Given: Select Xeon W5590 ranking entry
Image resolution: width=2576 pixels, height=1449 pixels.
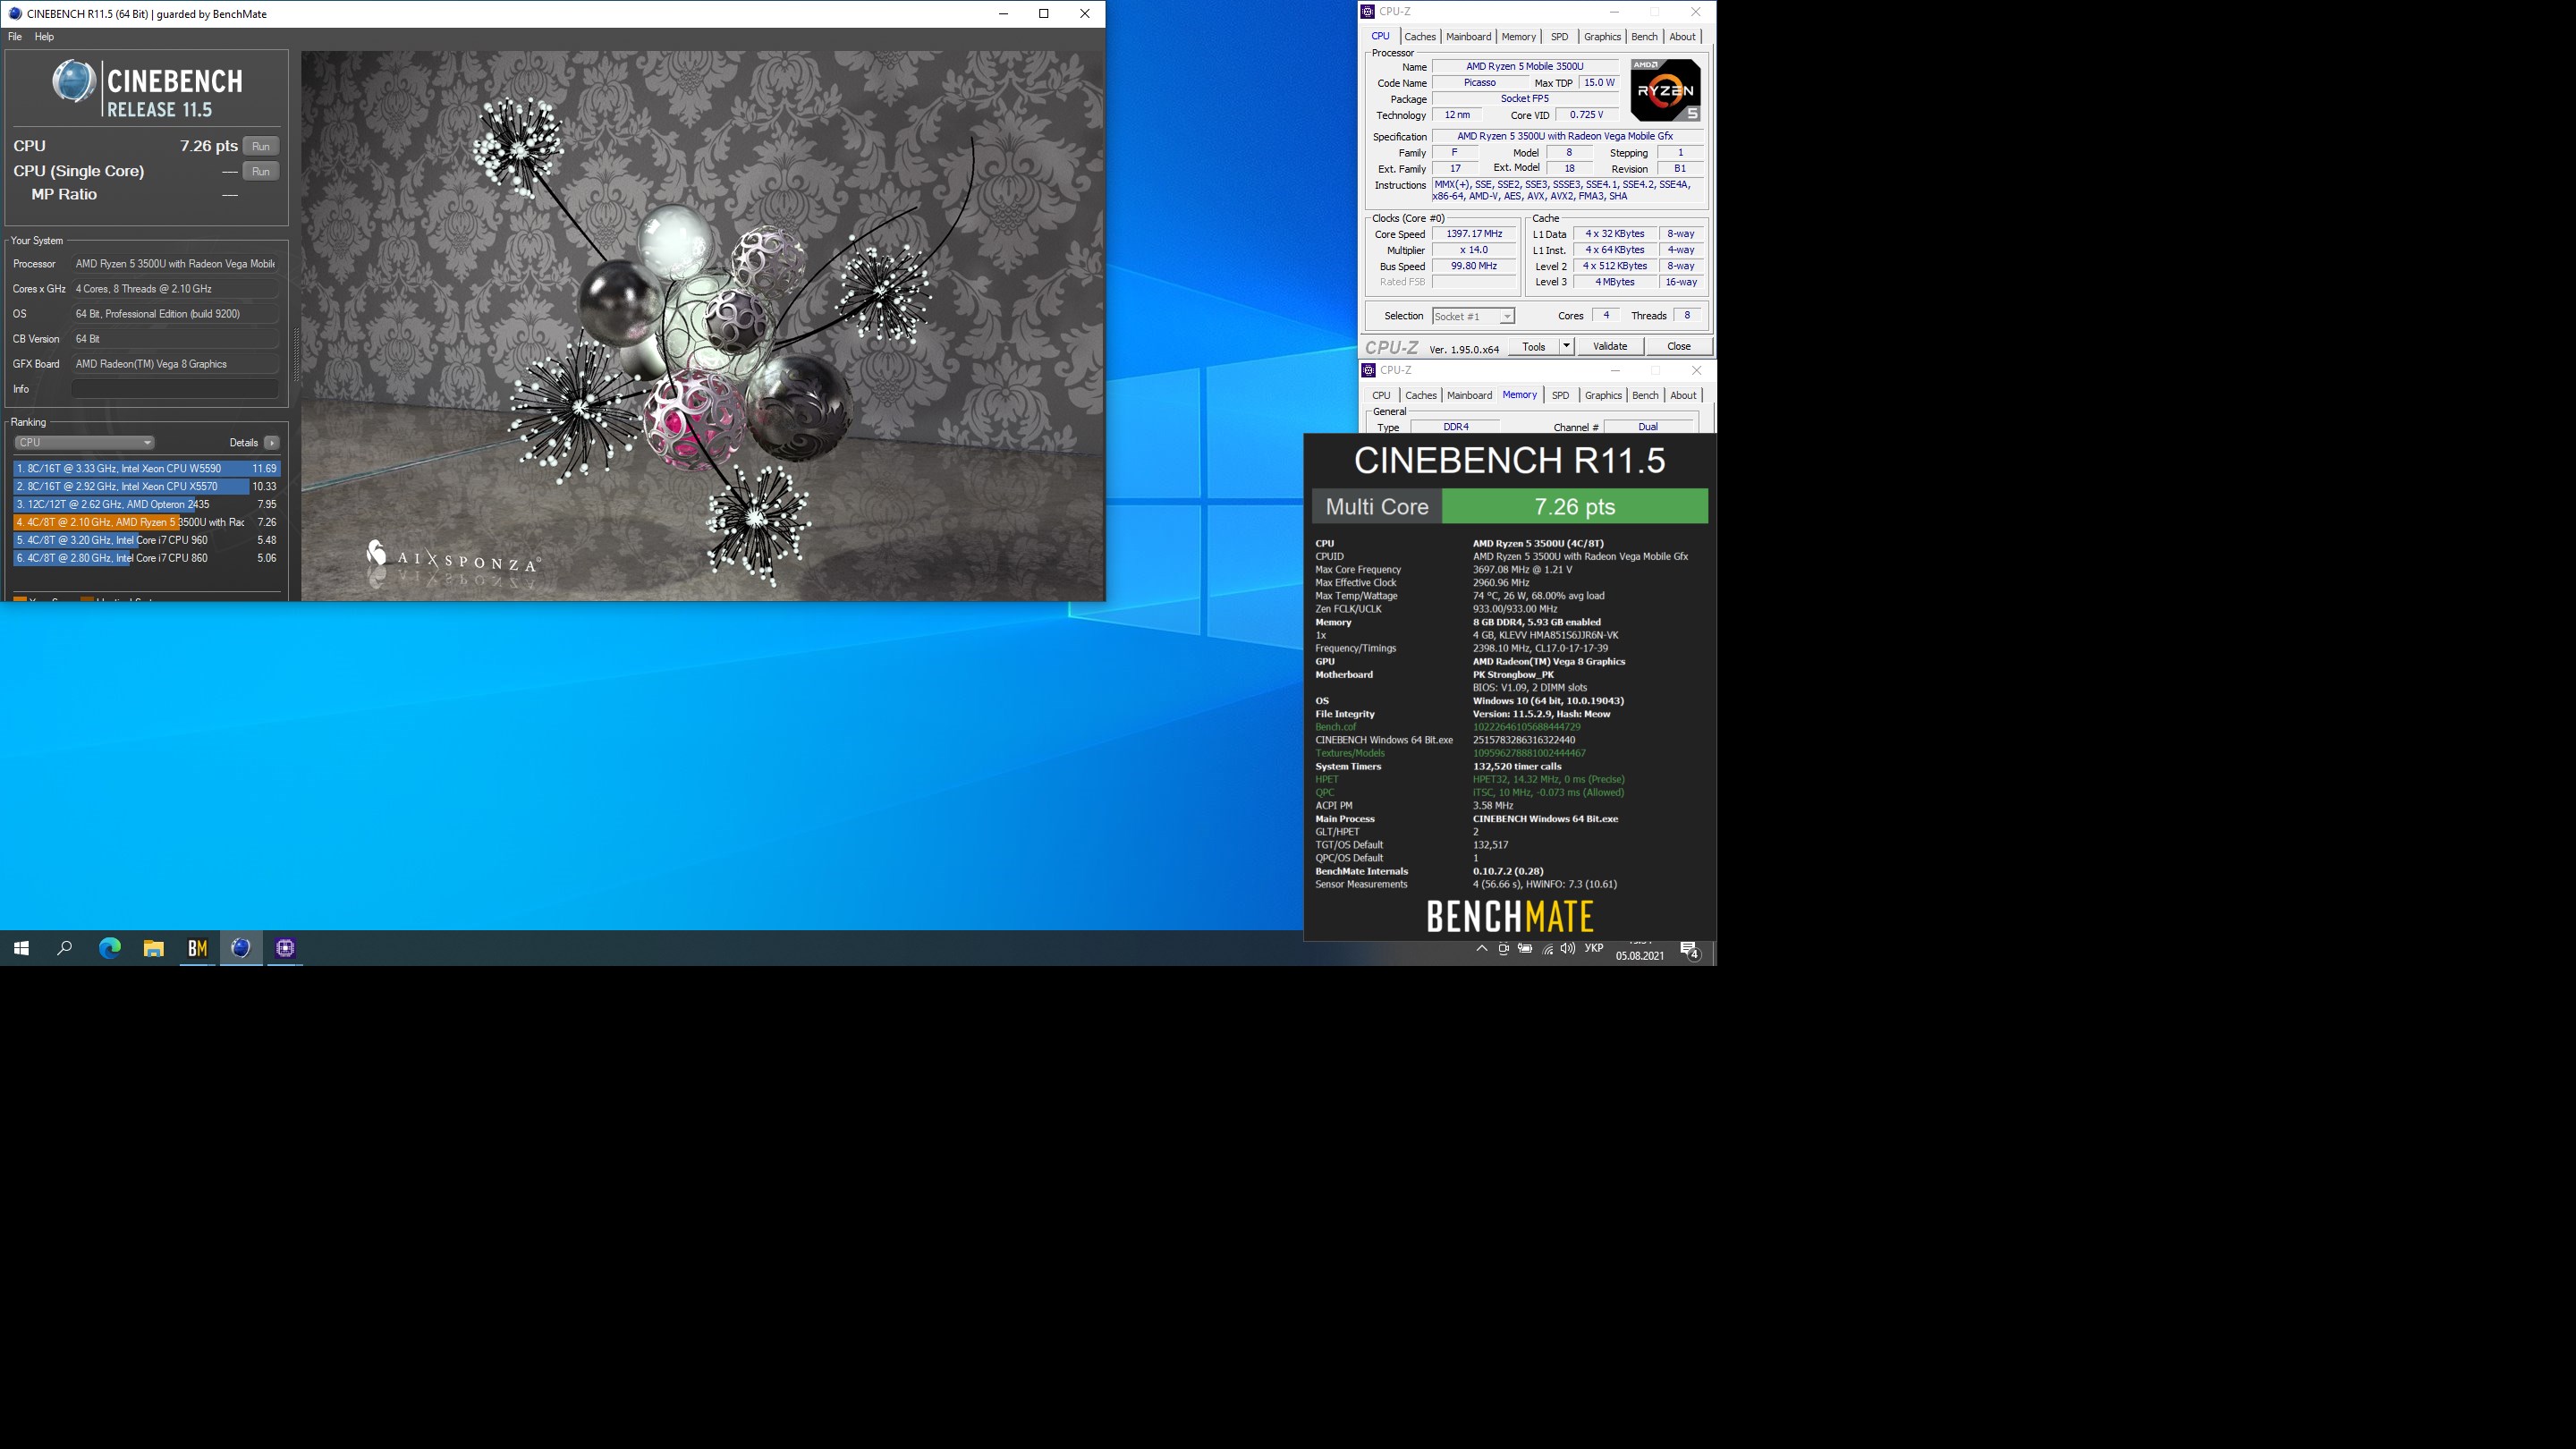Looking at the screenshot, I should pyautogui.click(x=146, y=468).
